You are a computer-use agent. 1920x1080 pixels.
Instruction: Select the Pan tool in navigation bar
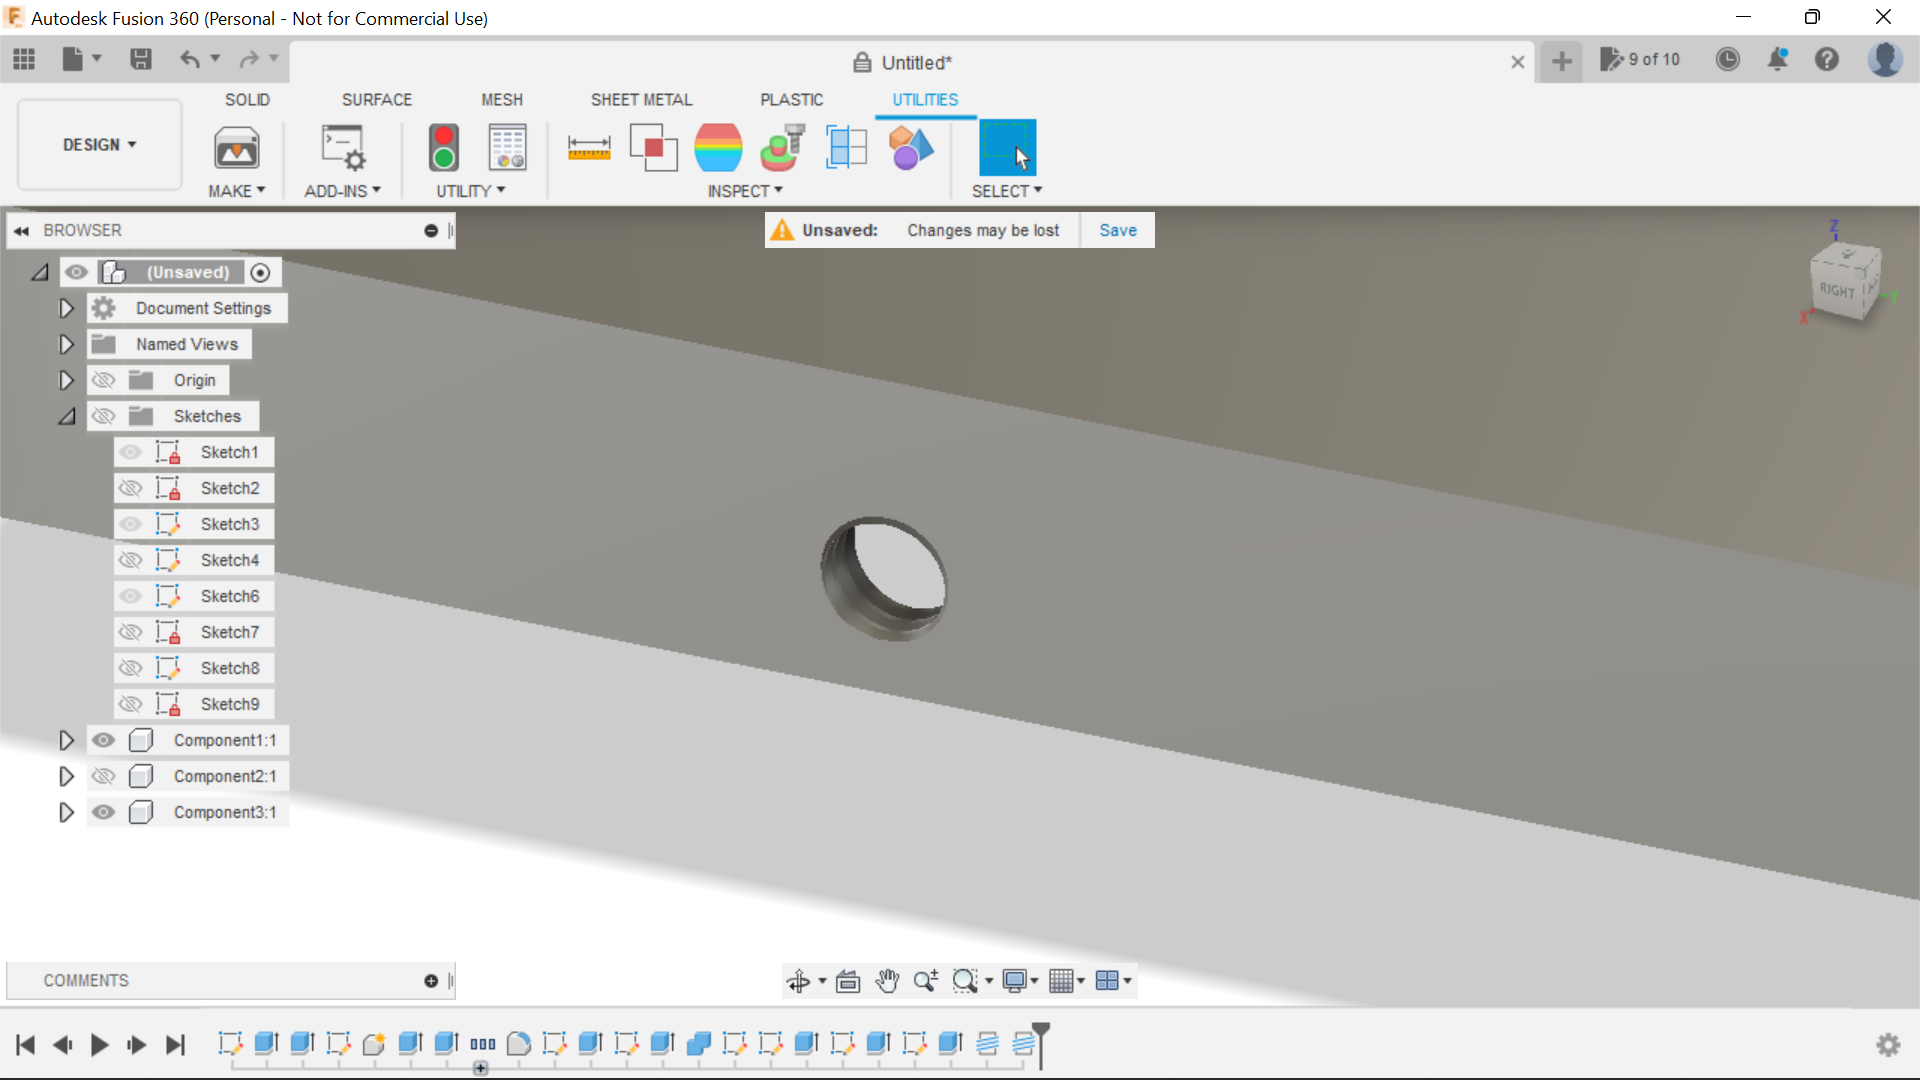tap(887, 981)
